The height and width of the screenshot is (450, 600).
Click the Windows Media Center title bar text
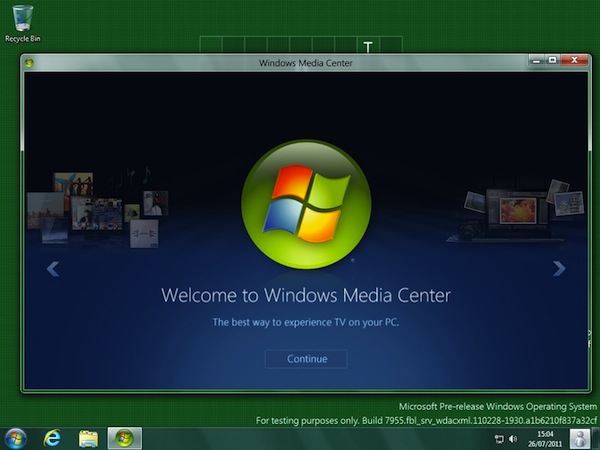coord(305,63)
